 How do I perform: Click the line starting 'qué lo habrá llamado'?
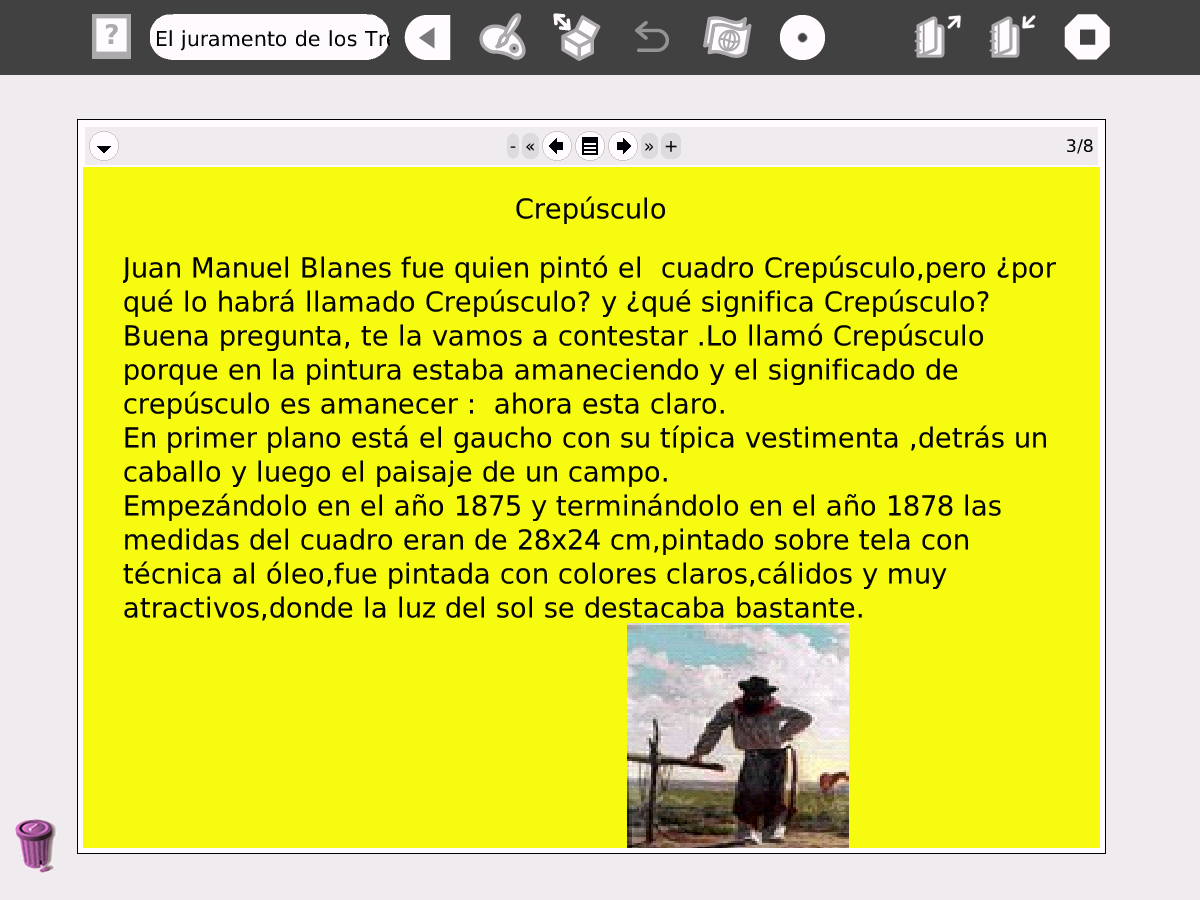click(556, 302)
